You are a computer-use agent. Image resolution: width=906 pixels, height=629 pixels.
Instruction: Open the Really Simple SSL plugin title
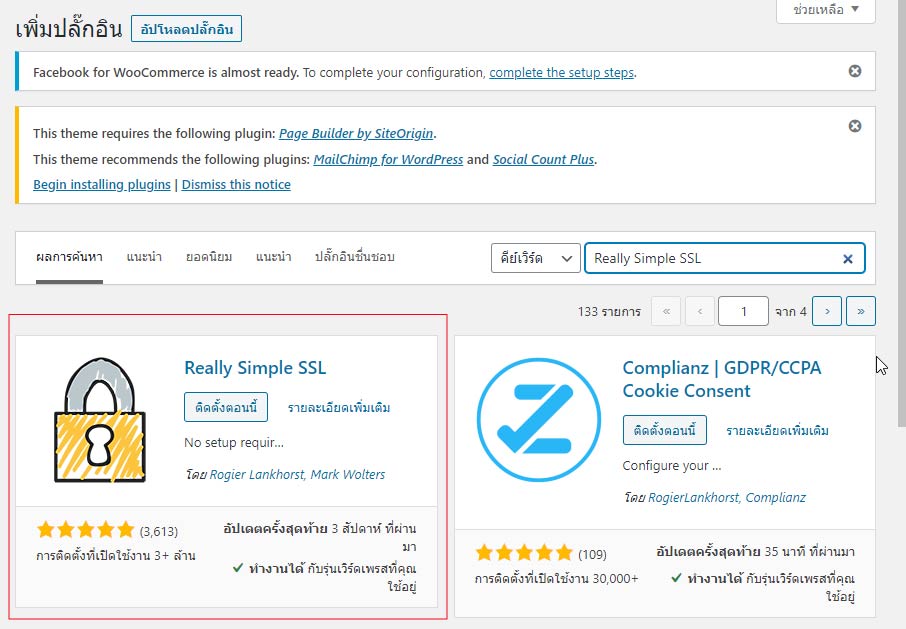pyautogui.click(x=255, y=368)
